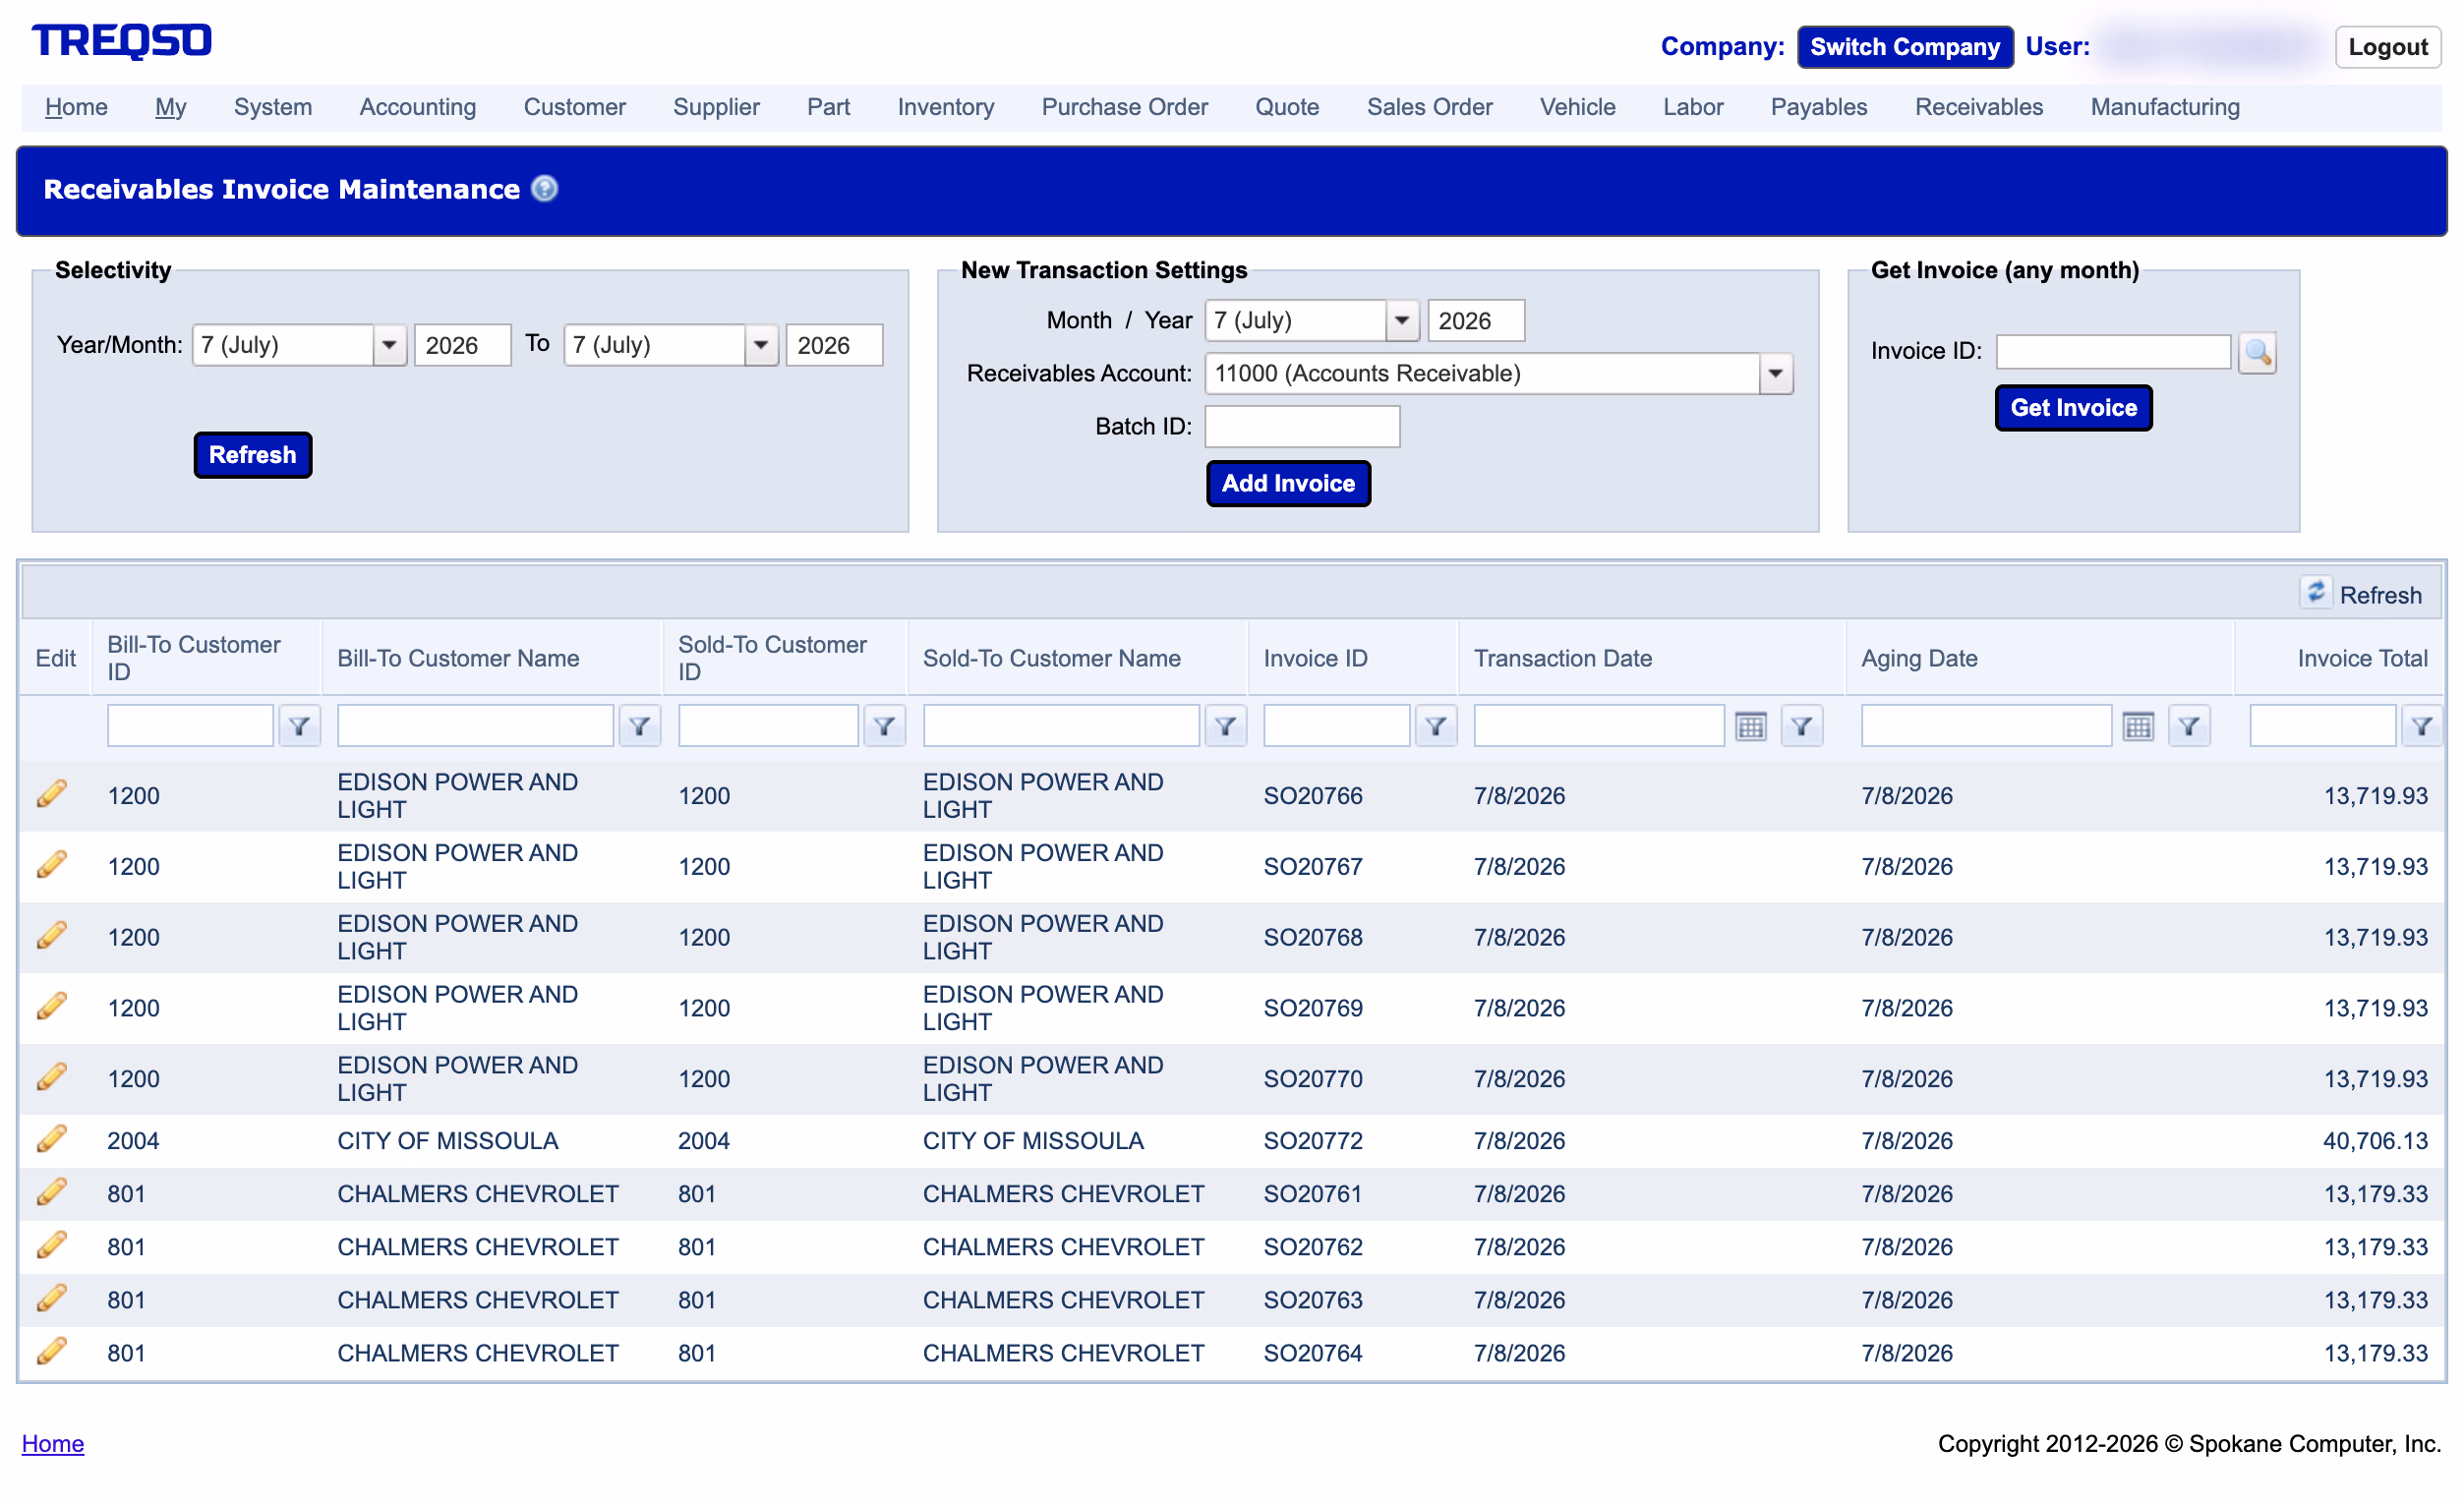
Task: Edit invoice SO20763 via pencil icon
Action: click(52, 1299)
